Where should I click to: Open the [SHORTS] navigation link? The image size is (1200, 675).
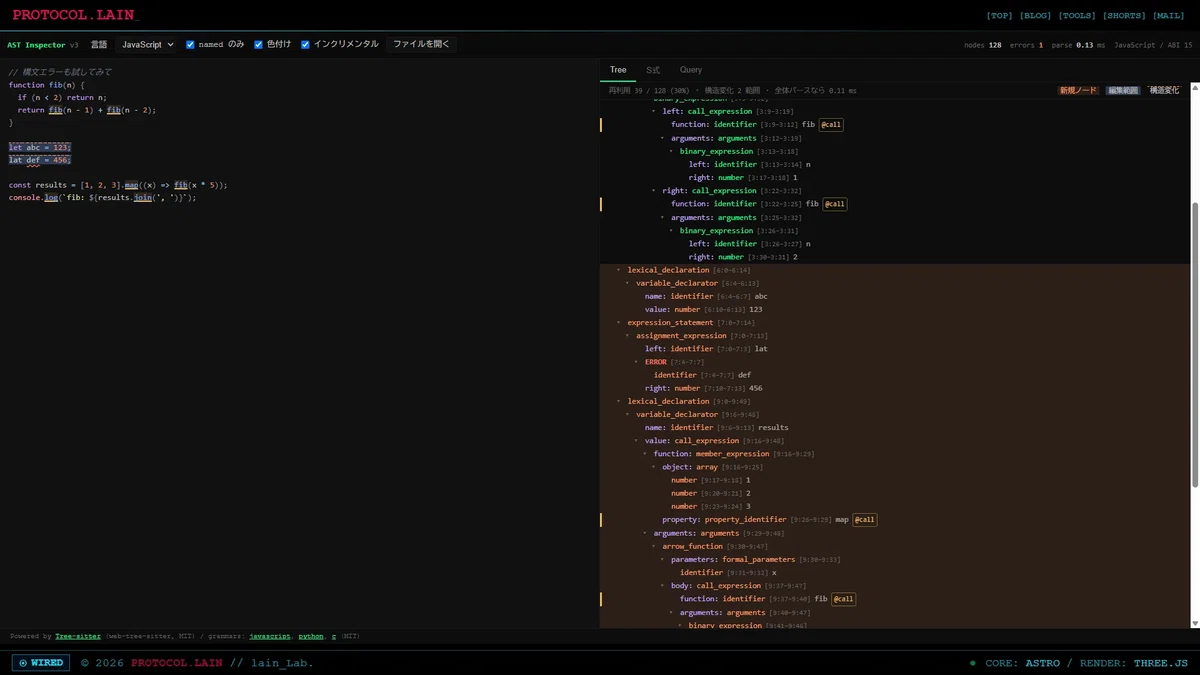point(1124,16)
